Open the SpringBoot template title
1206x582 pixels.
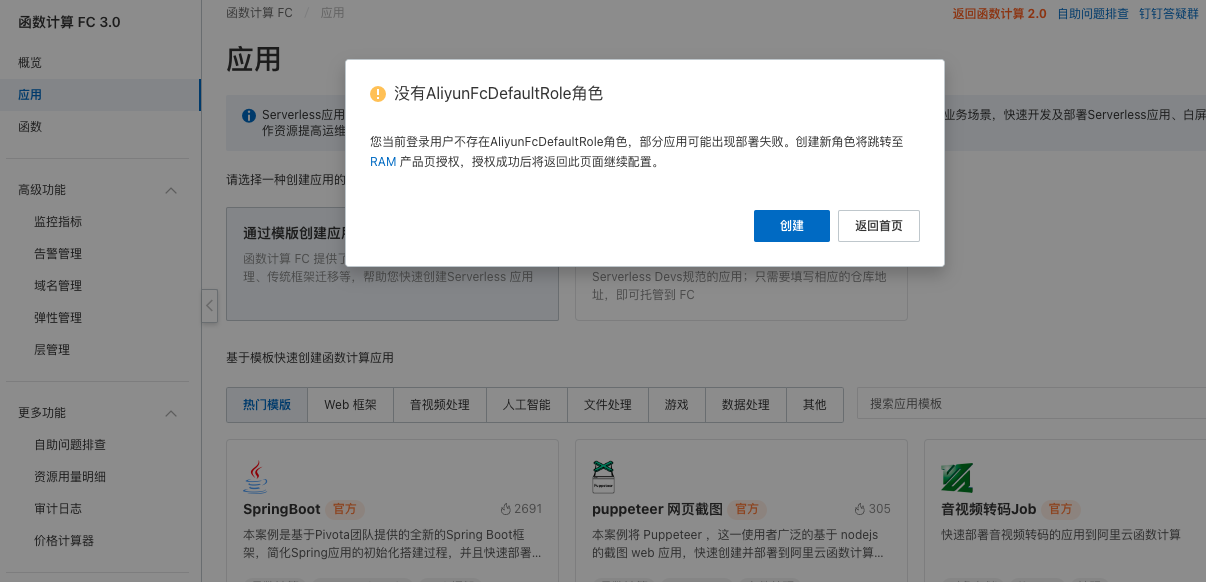(x=282, y=509)
